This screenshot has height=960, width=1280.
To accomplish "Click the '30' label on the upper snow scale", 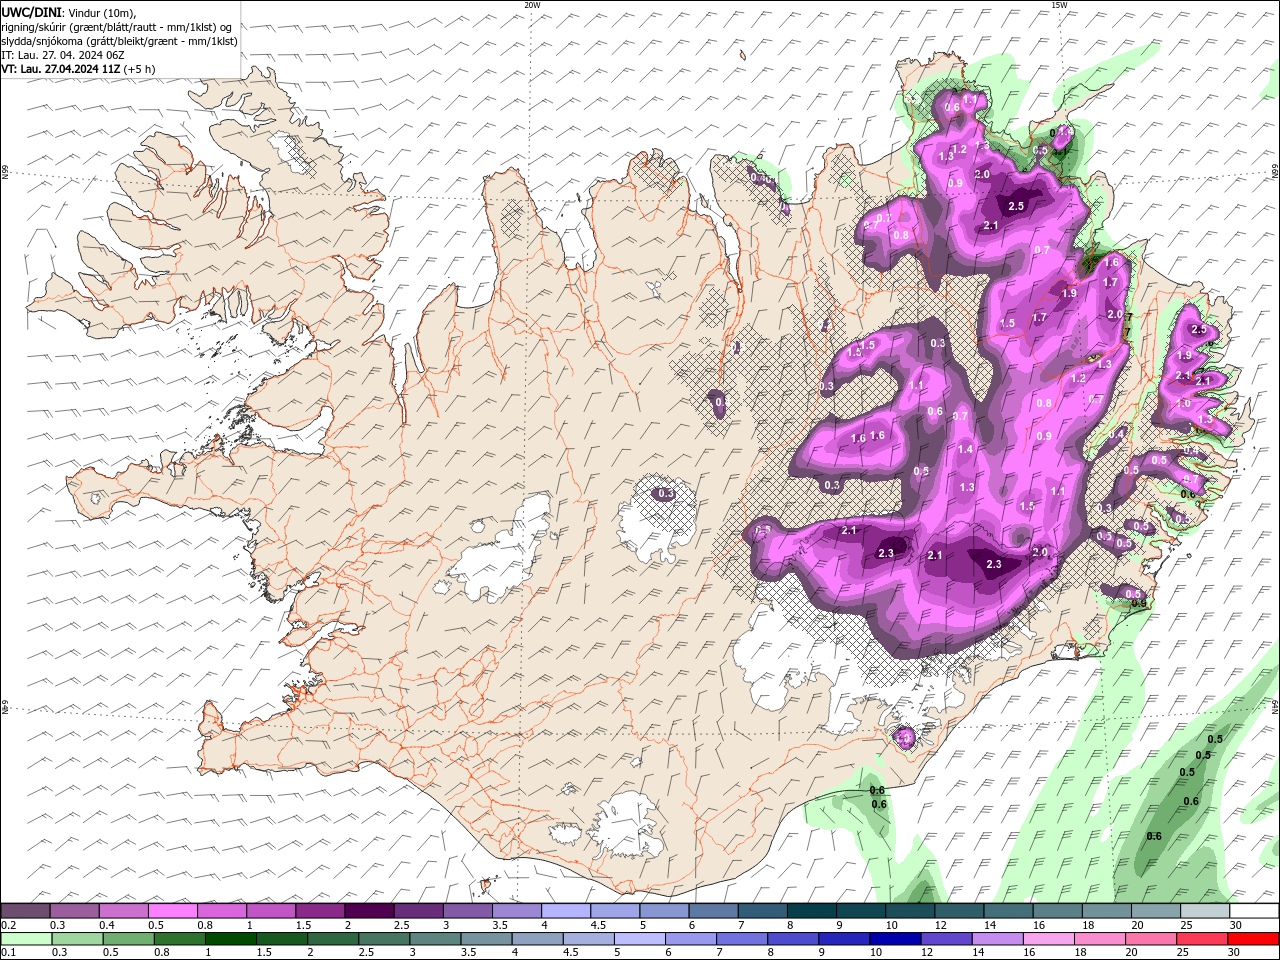I will [x=1236, y=925].
